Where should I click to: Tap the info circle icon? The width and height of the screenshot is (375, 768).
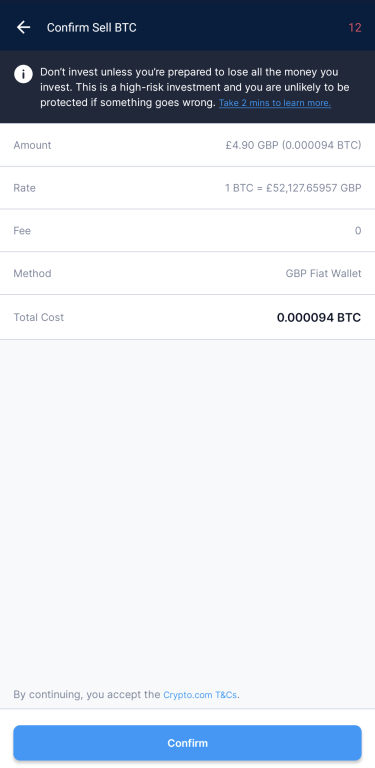23,74
